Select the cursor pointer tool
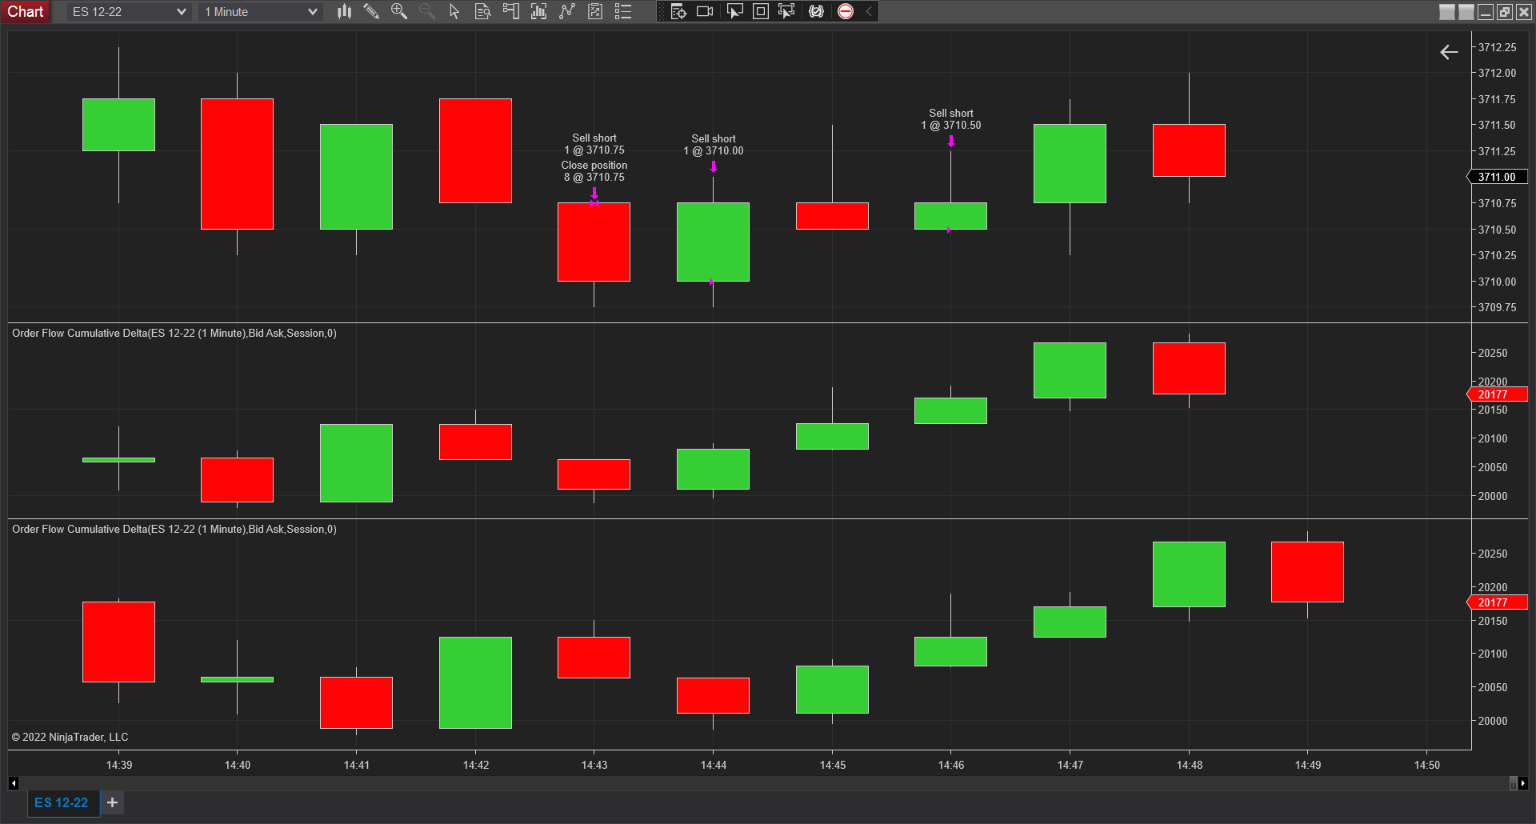Image resolution: width=1536 pixels, height=824 pixels. pyautogui.click(x=454, y=11)
